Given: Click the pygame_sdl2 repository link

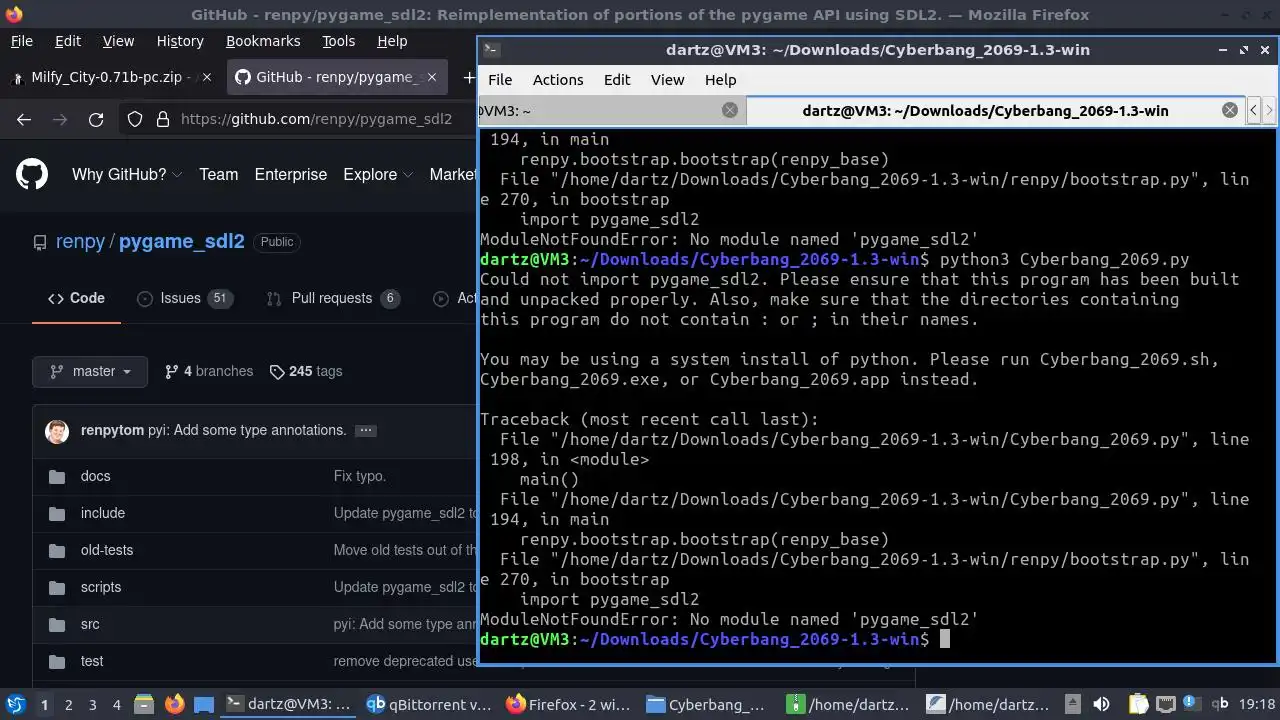Looking at the screenshot, I should (182, 242).
